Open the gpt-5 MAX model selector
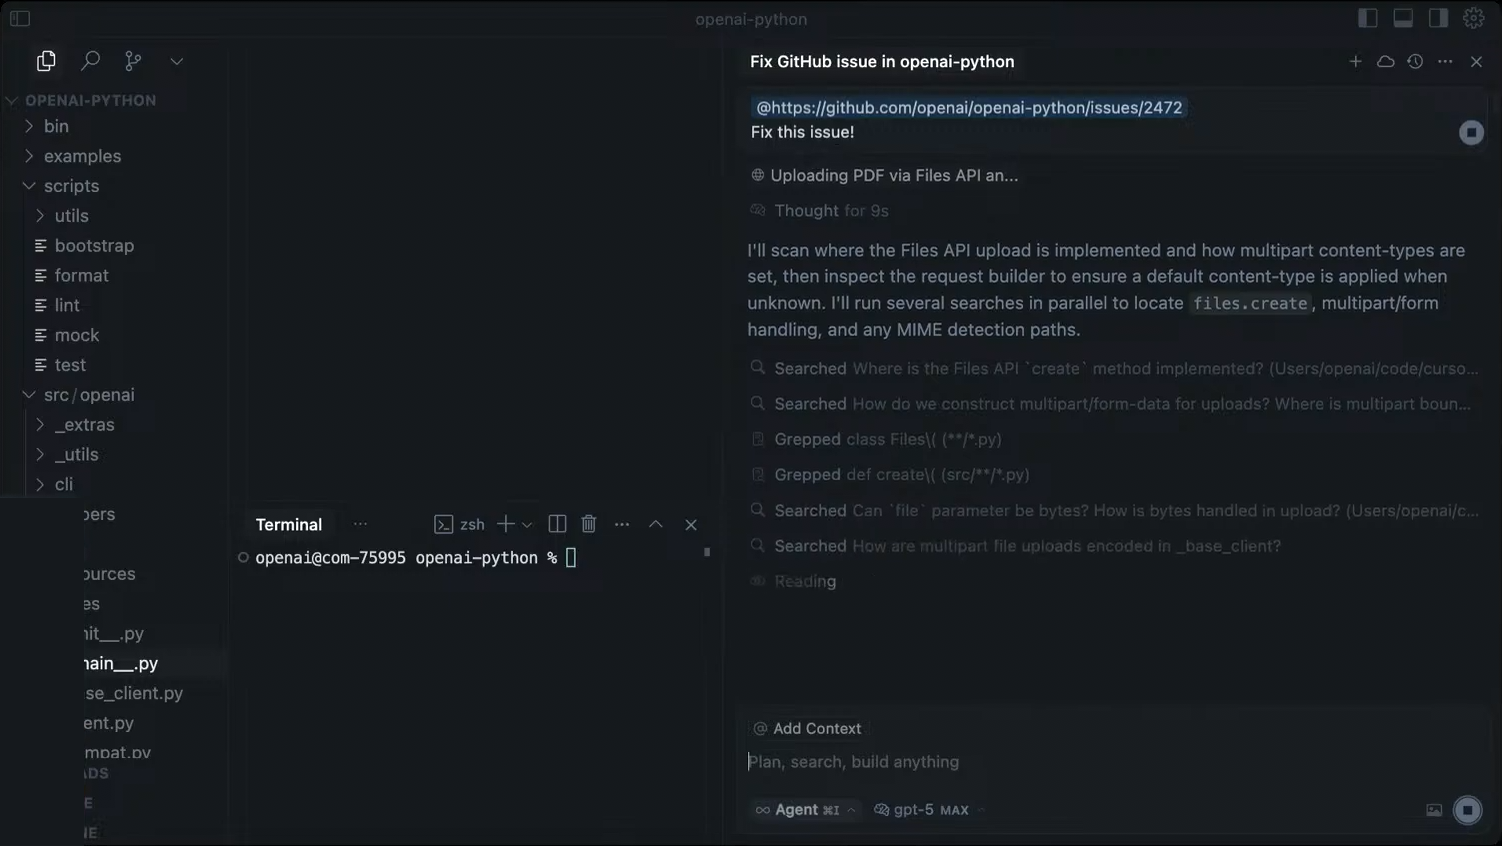 [x=929, y=810]
